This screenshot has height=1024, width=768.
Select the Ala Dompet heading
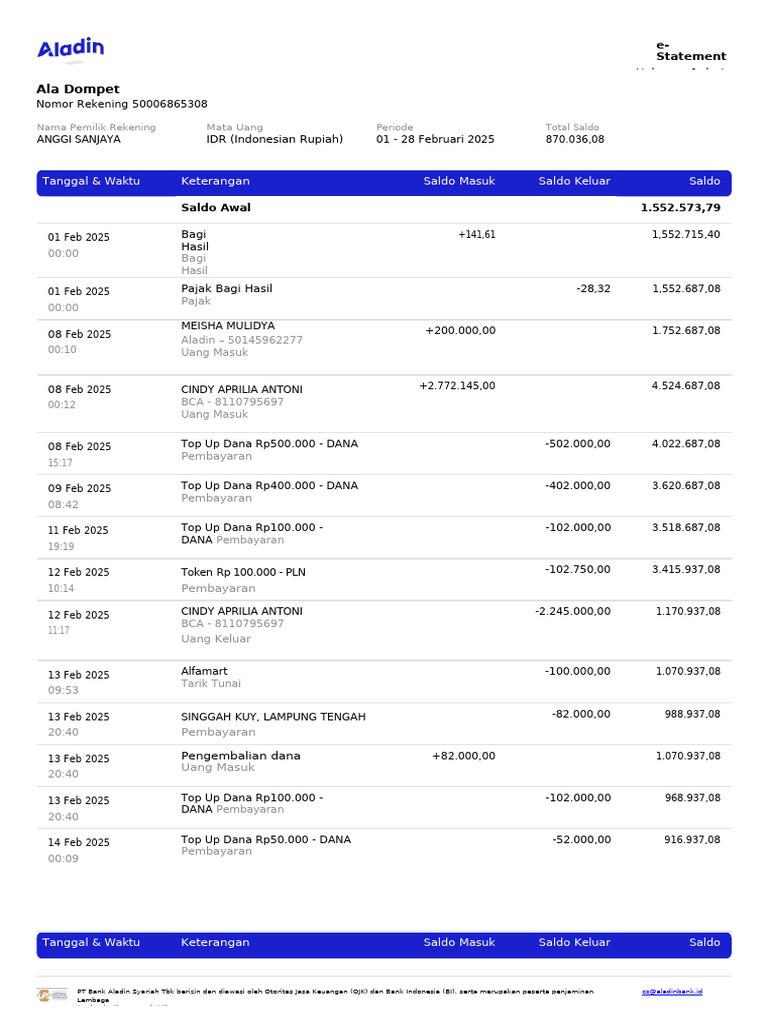(78, 89)
